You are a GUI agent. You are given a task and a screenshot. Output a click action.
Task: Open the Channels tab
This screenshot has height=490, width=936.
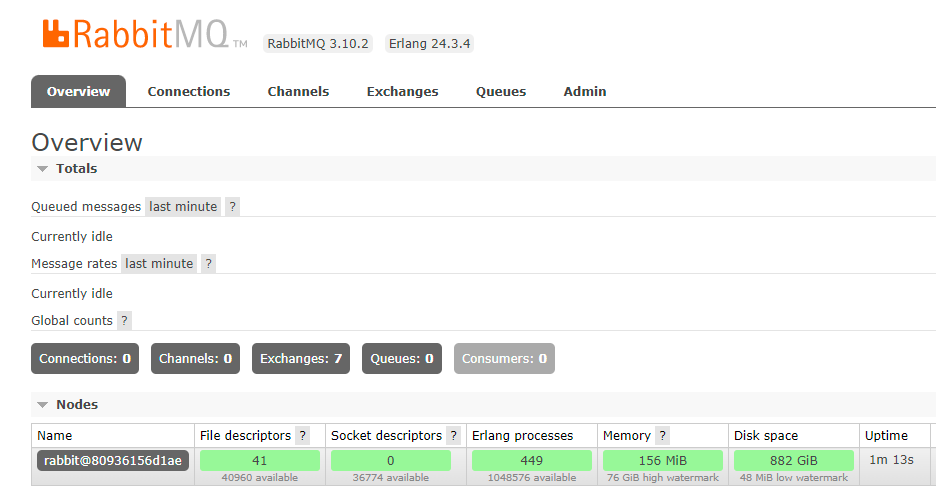[x=298, y=91]
